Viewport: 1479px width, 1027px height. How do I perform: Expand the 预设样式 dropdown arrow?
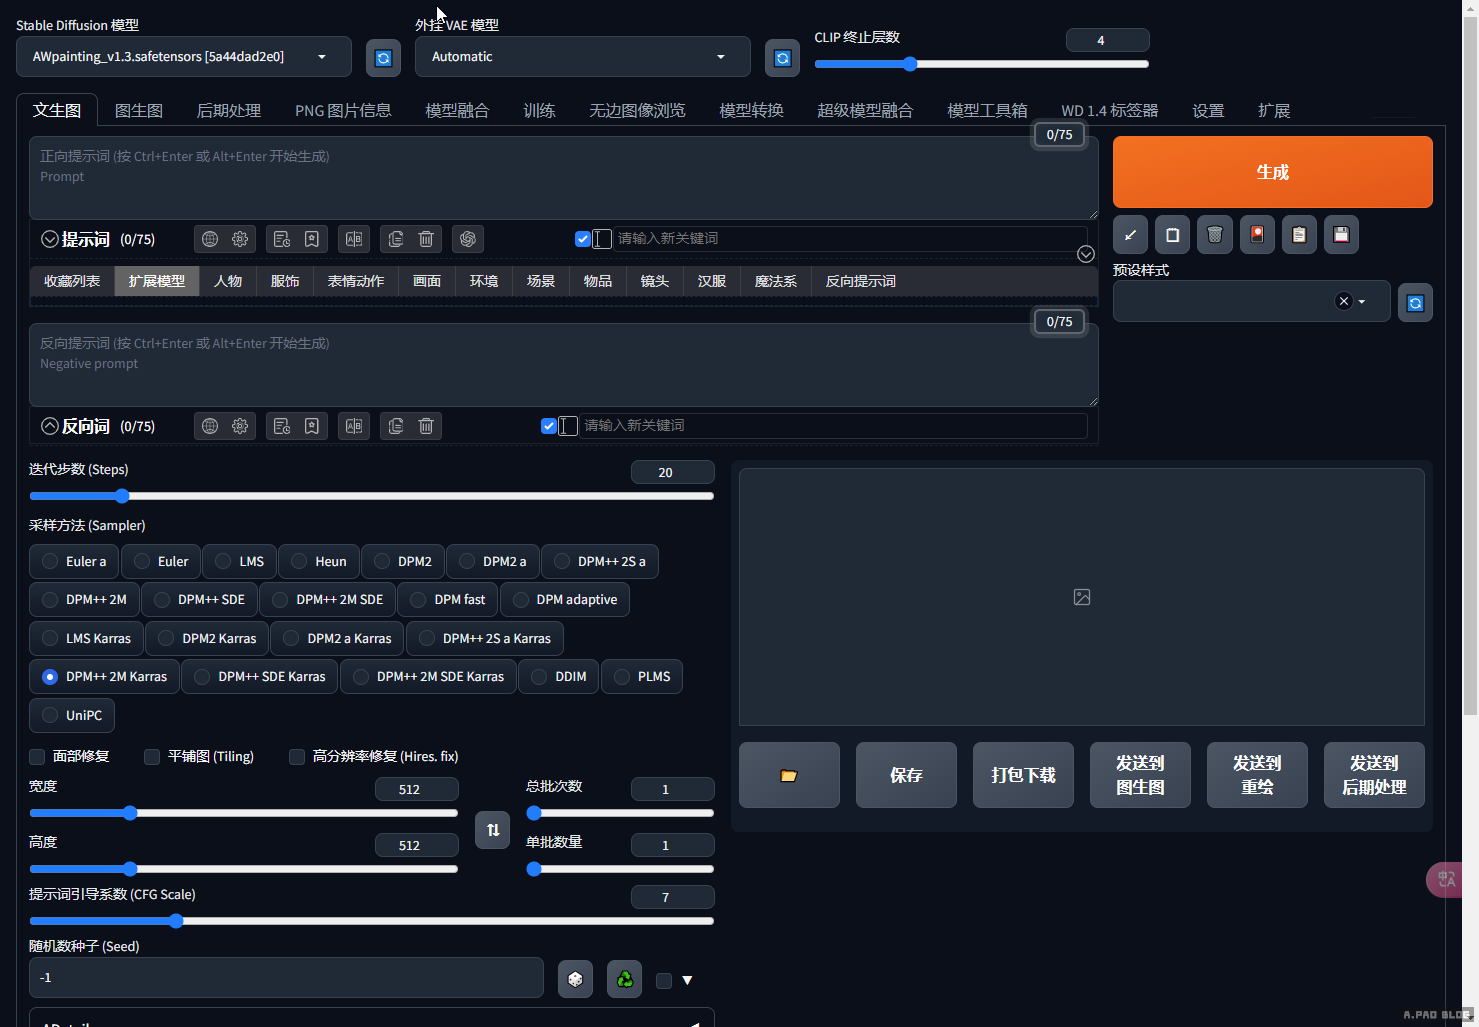click(x=1362, y=302)
